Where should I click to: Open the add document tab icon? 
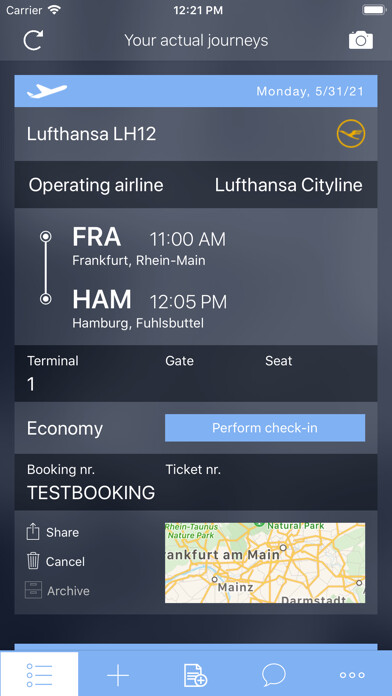pyautogui.click(x=196, y=675)
